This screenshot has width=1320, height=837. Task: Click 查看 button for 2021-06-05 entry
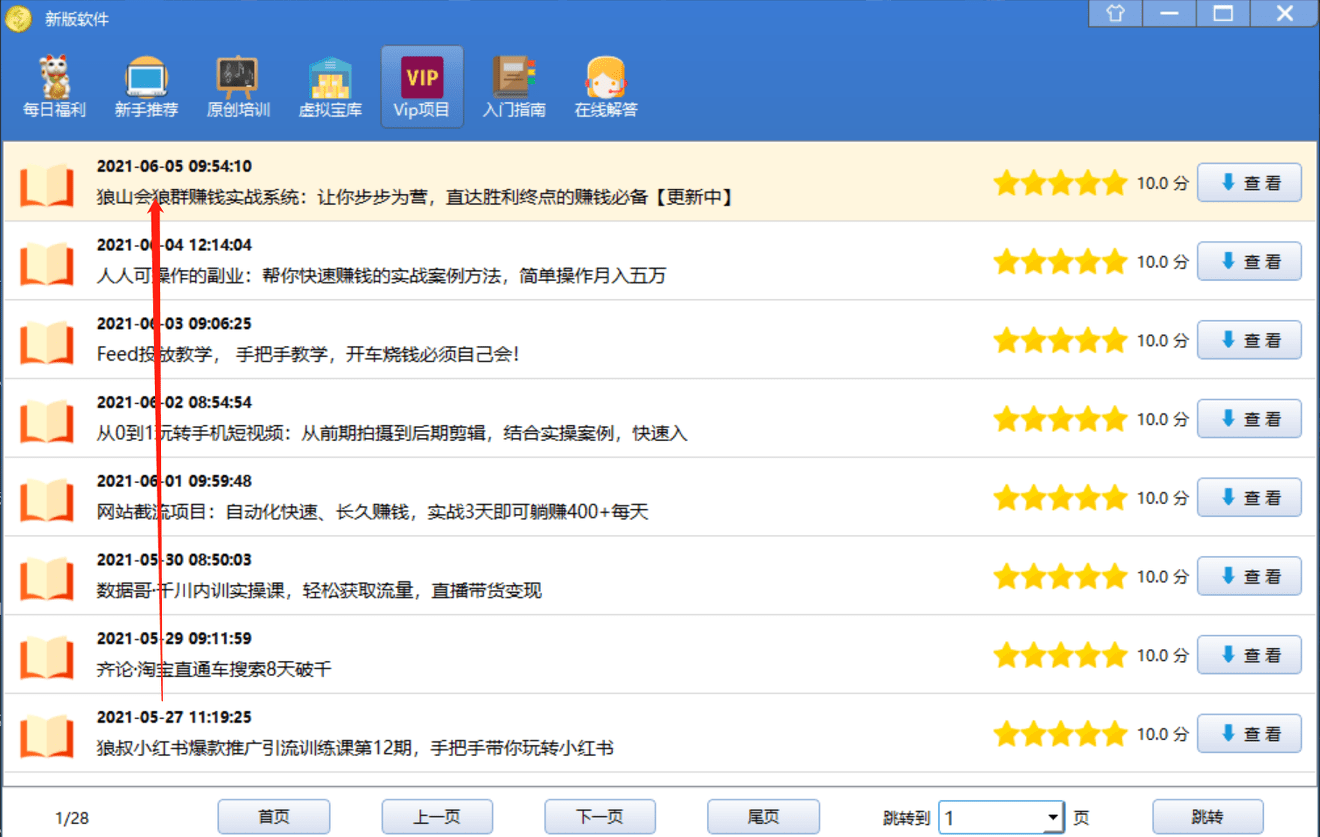[1249, 183]
